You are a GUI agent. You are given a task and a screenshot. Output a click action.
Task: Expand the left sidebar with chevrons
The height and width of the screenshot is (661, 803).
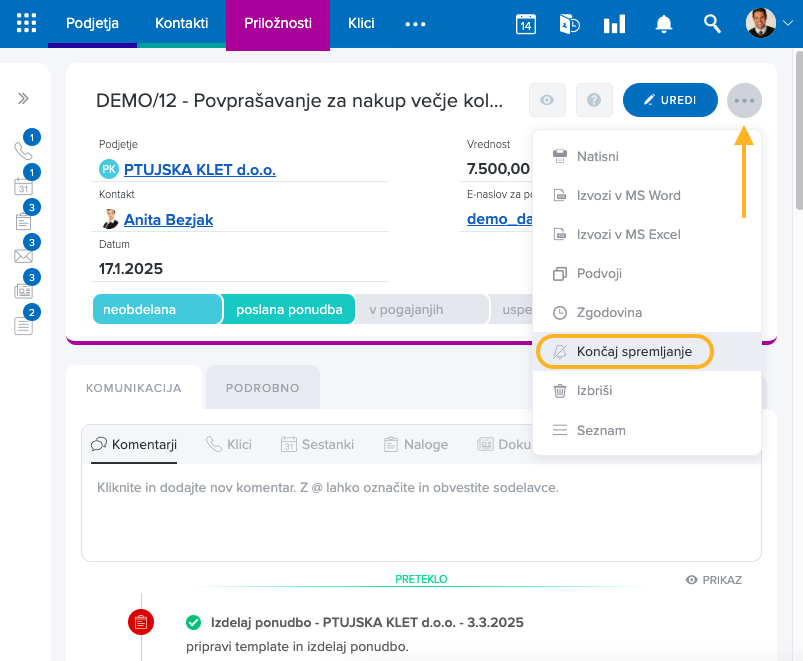(x=23, y=99)
